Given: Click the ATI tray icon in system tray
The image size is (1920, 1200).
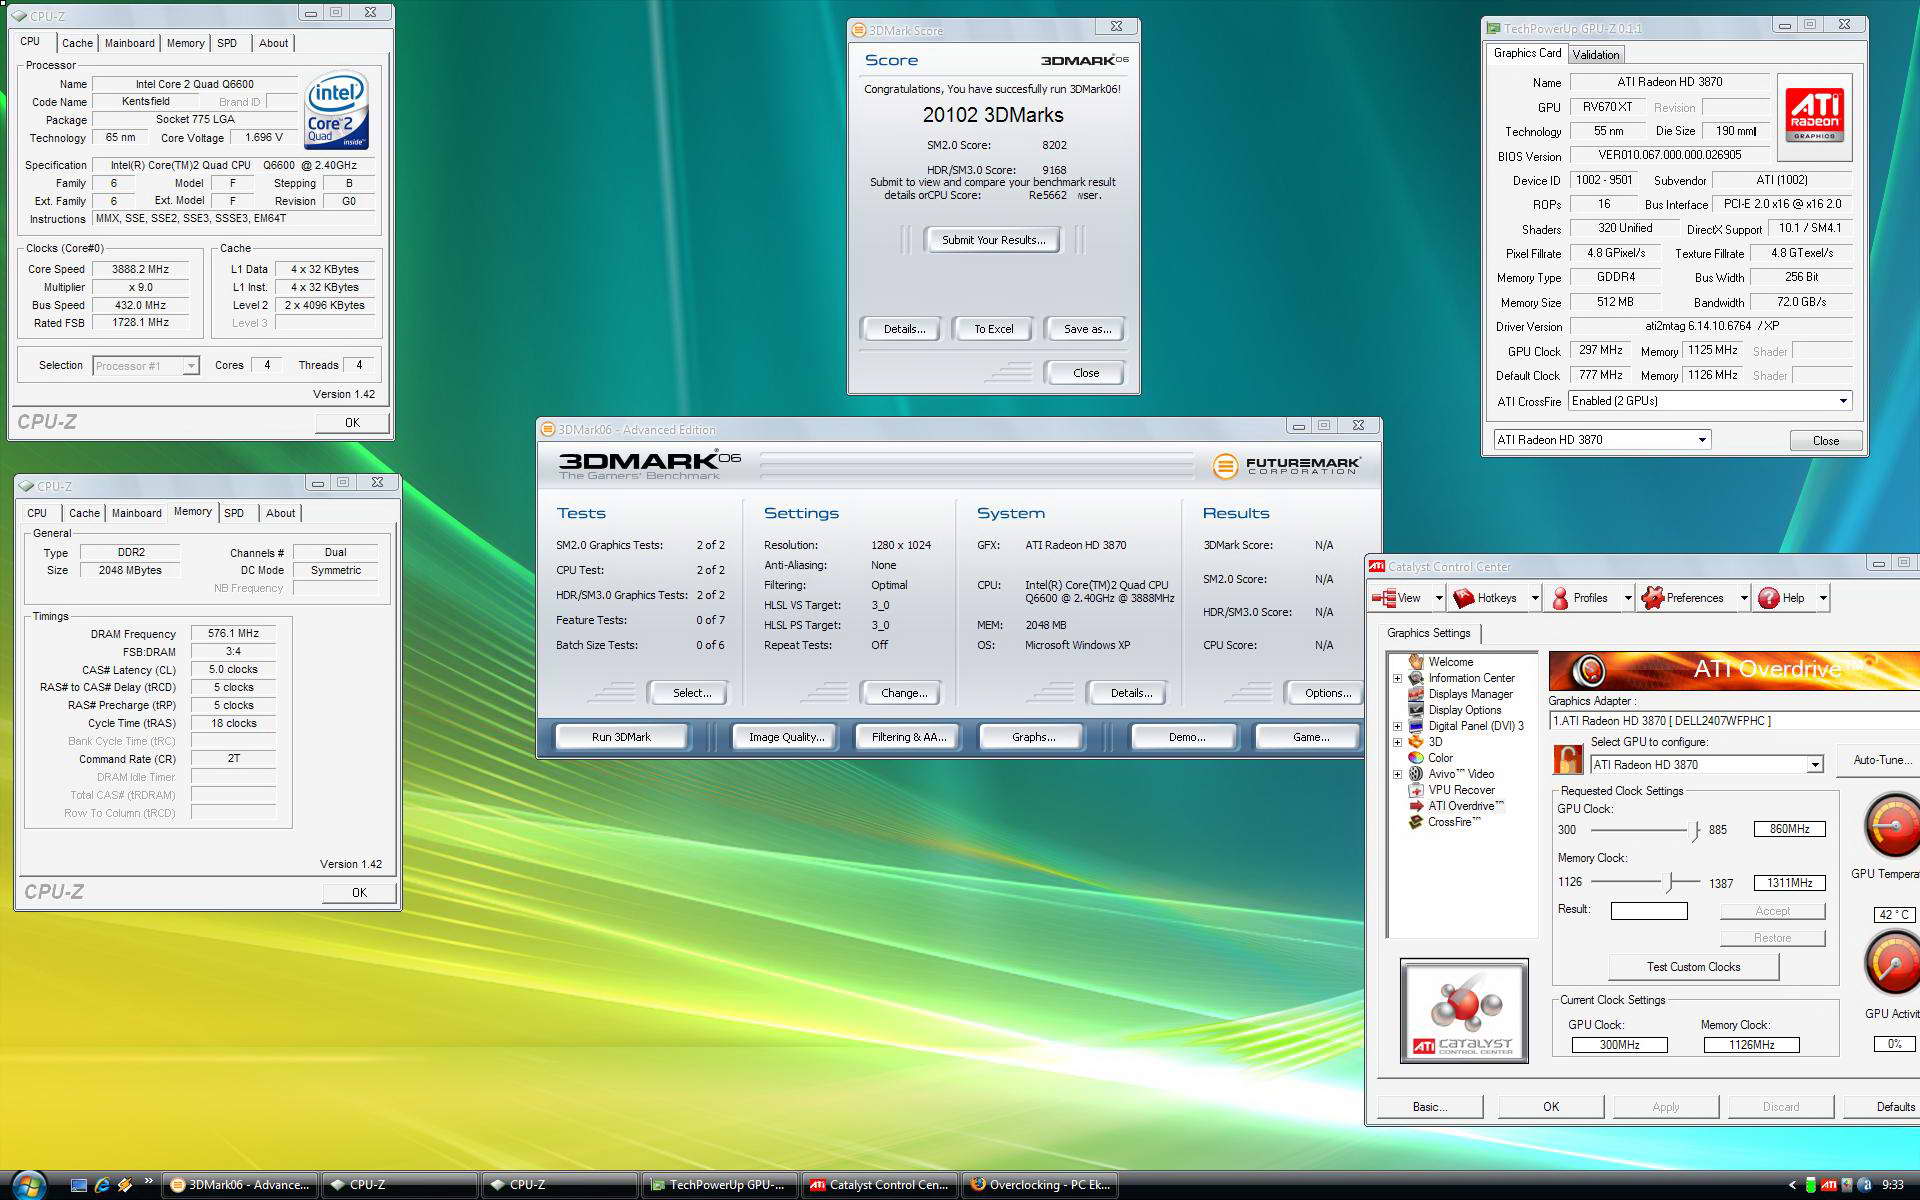Looking at the screenshot, I should click(1828, 1185).
